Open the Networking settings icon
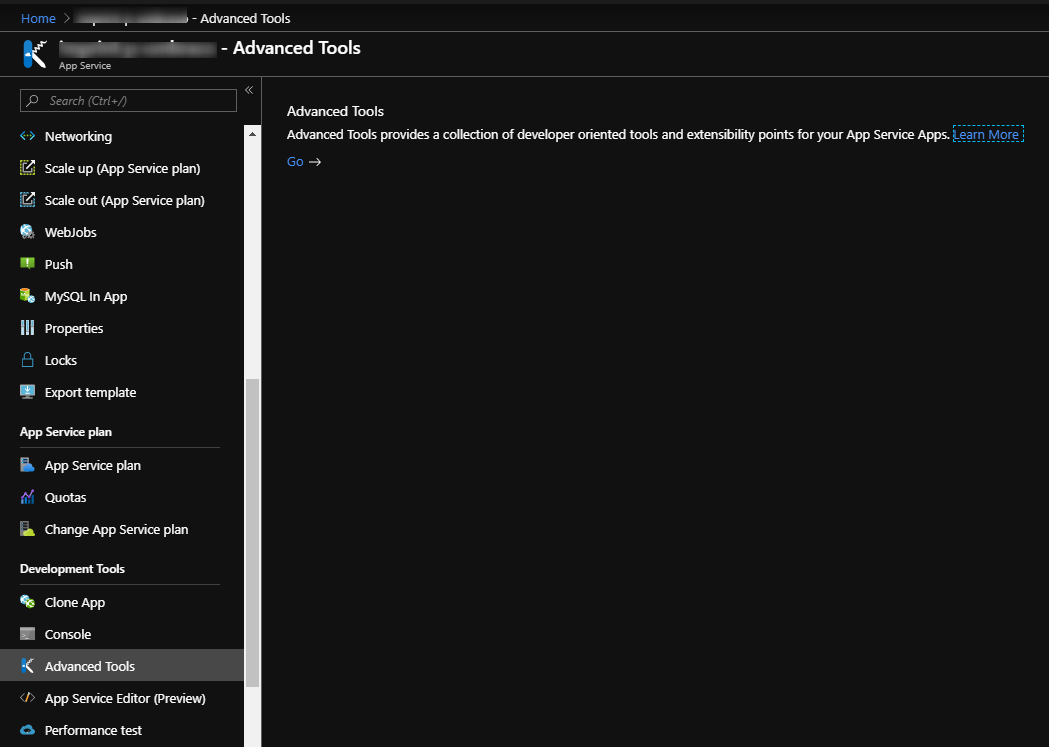1049x747 pixels. (27, 136)
